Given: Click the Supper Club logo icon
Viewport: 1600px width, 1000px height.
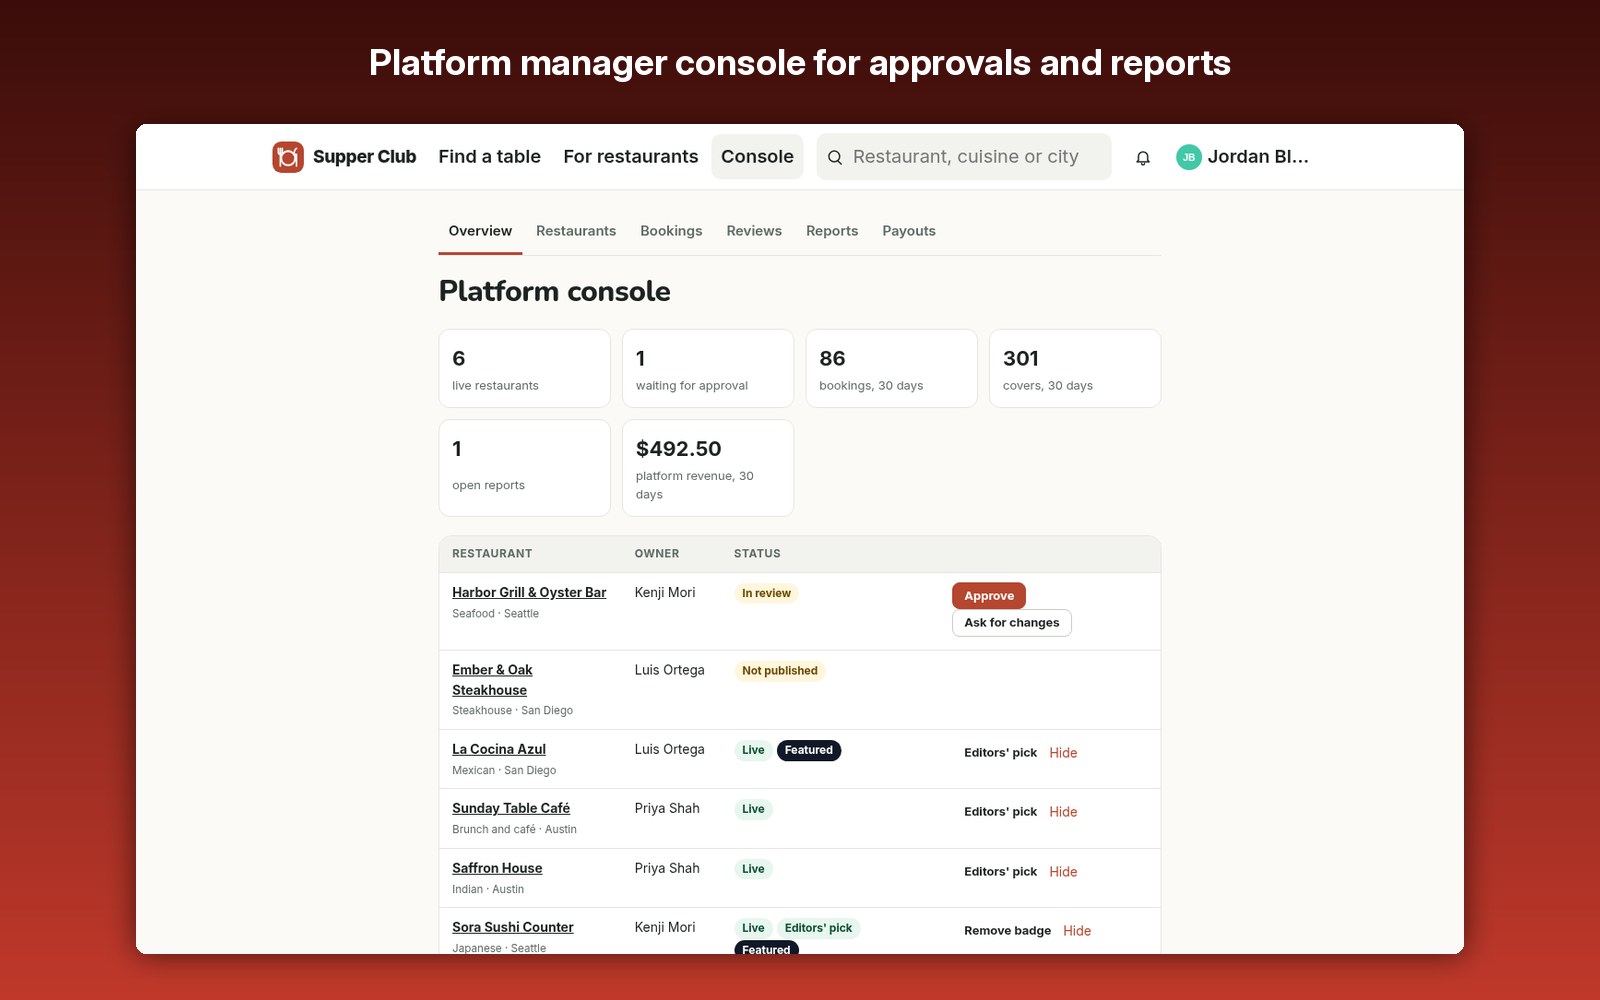Looking at the screenshot, I should [x=288, y=157].
